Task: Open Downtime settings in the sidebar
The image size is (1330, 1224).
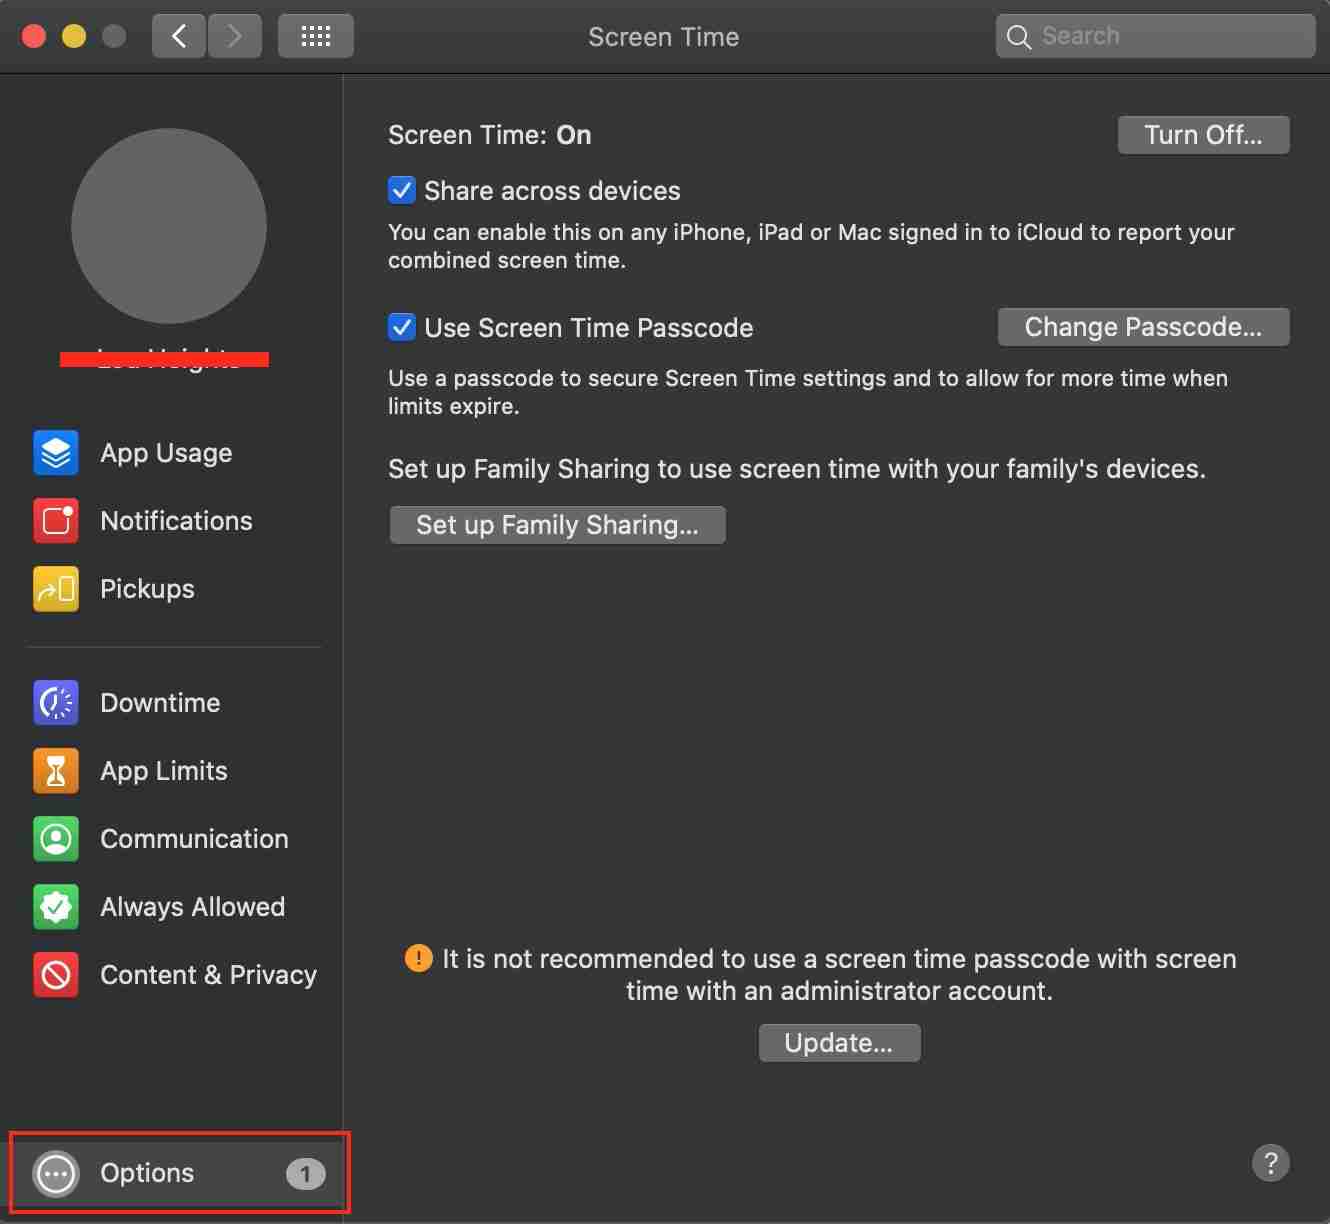Action: [160, 703]
